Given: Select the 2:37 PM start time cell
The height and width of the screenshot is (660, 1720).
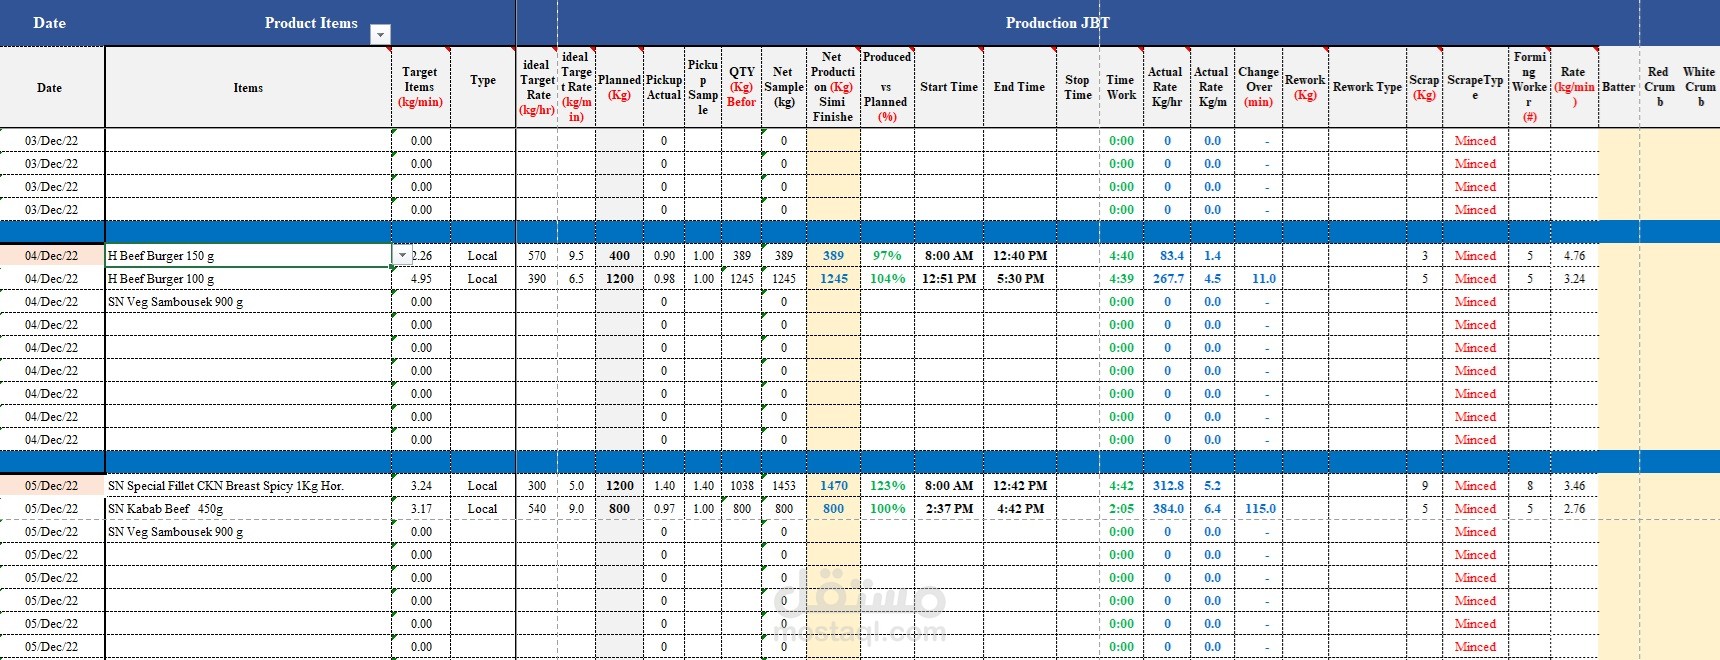Looking at the screenshot, I should (x=949, y=509).
